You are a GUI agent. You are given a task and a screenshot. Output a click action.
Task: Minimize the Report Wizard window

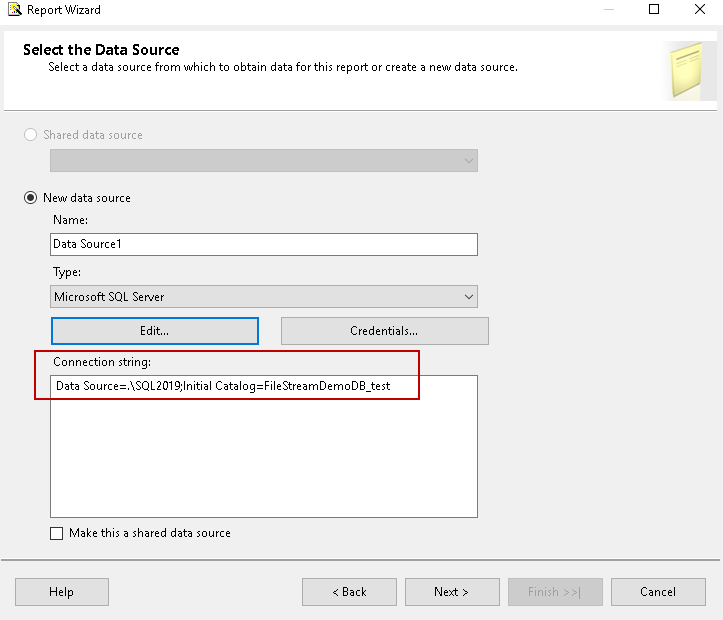609,10
